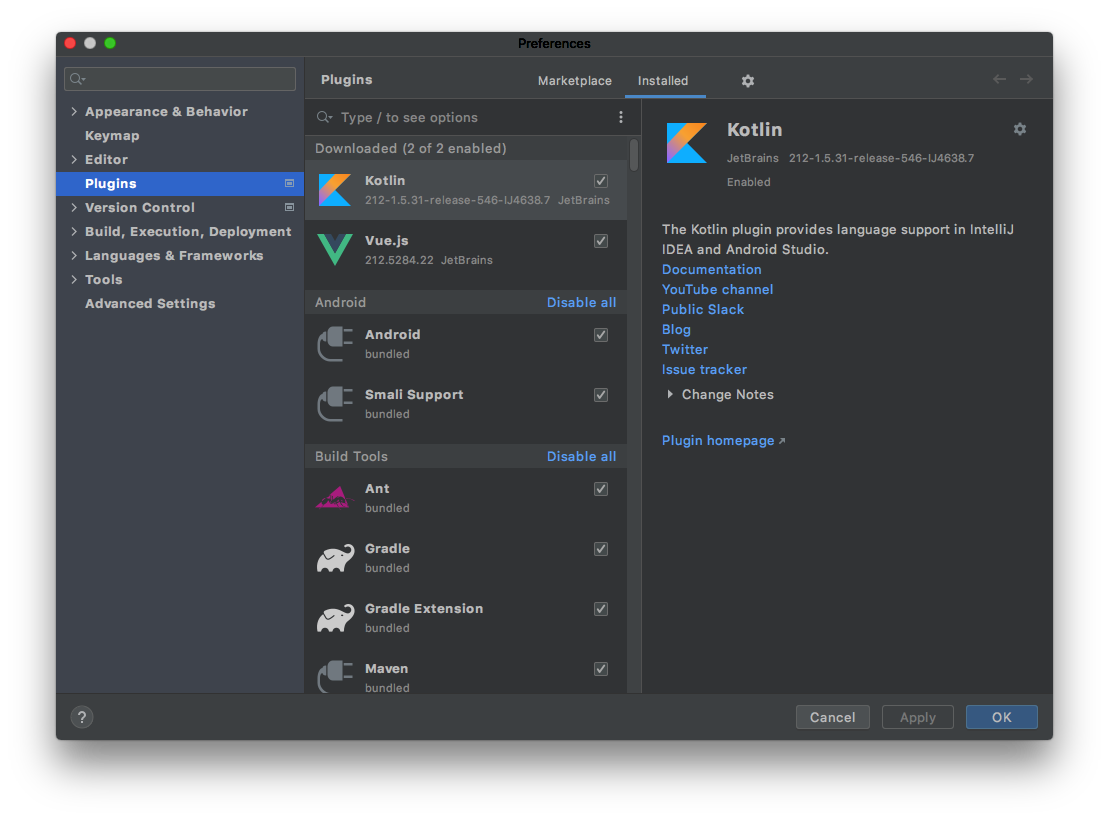Viewport: 1109px width, 820px height.
Task: Click the Vue.js plugin logo icon
Action: (x=335, y=250)
